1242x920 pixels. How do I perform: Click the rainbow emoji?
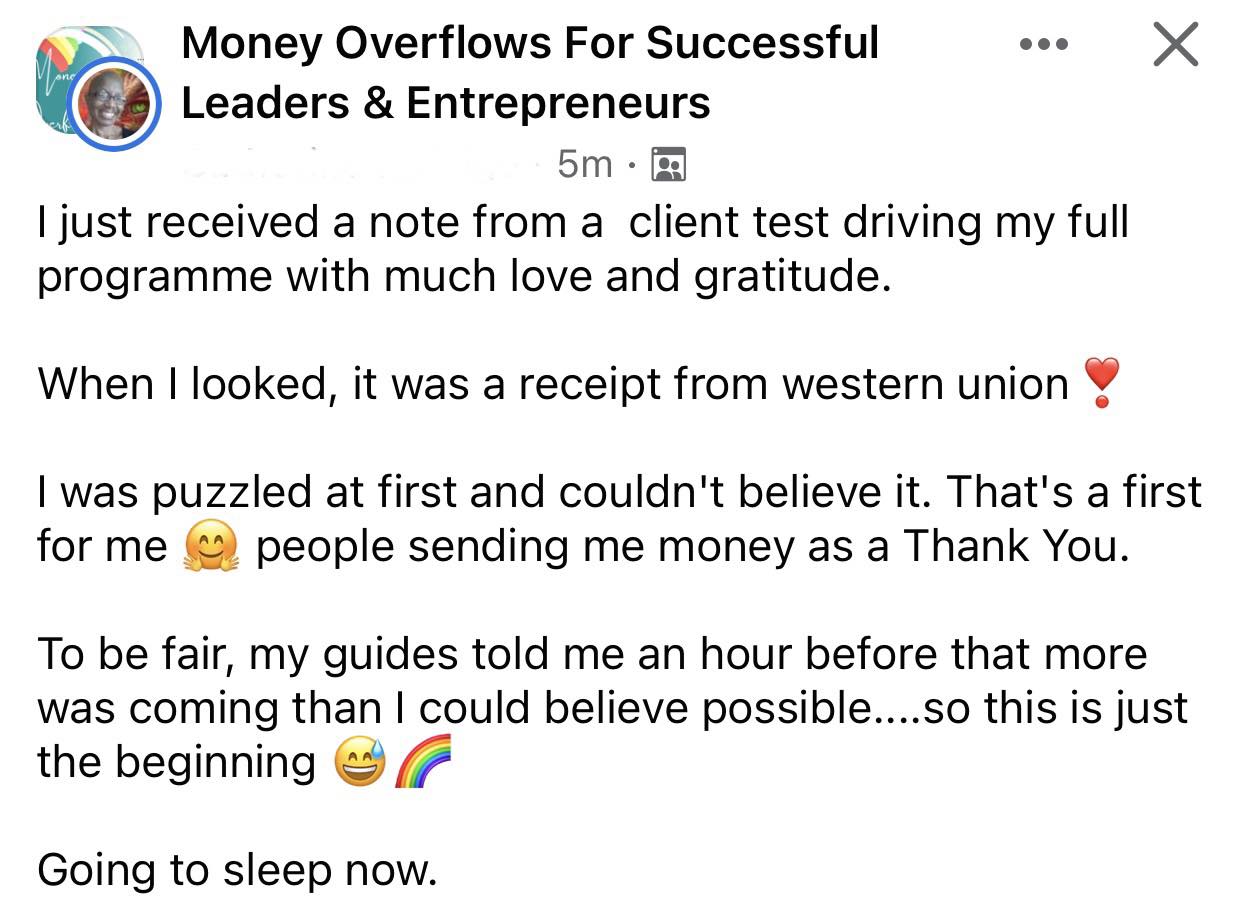tap(422, 764)
